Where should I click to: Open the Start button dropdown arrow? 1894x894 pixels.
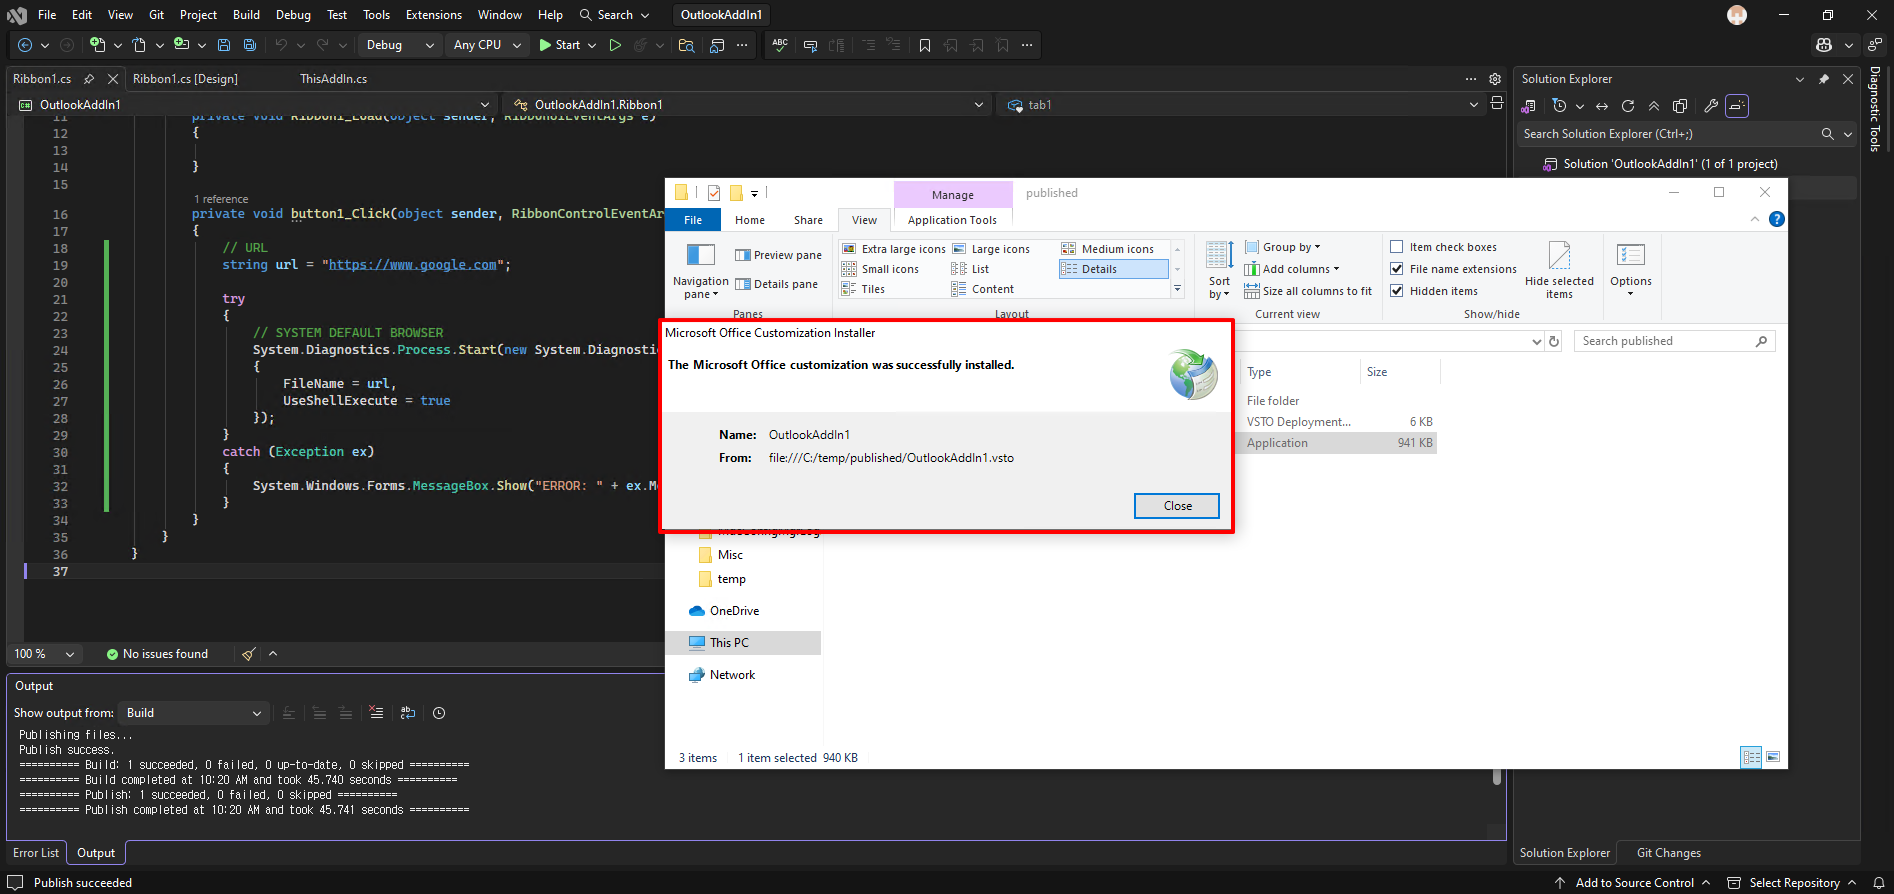[x=592, y=45]
